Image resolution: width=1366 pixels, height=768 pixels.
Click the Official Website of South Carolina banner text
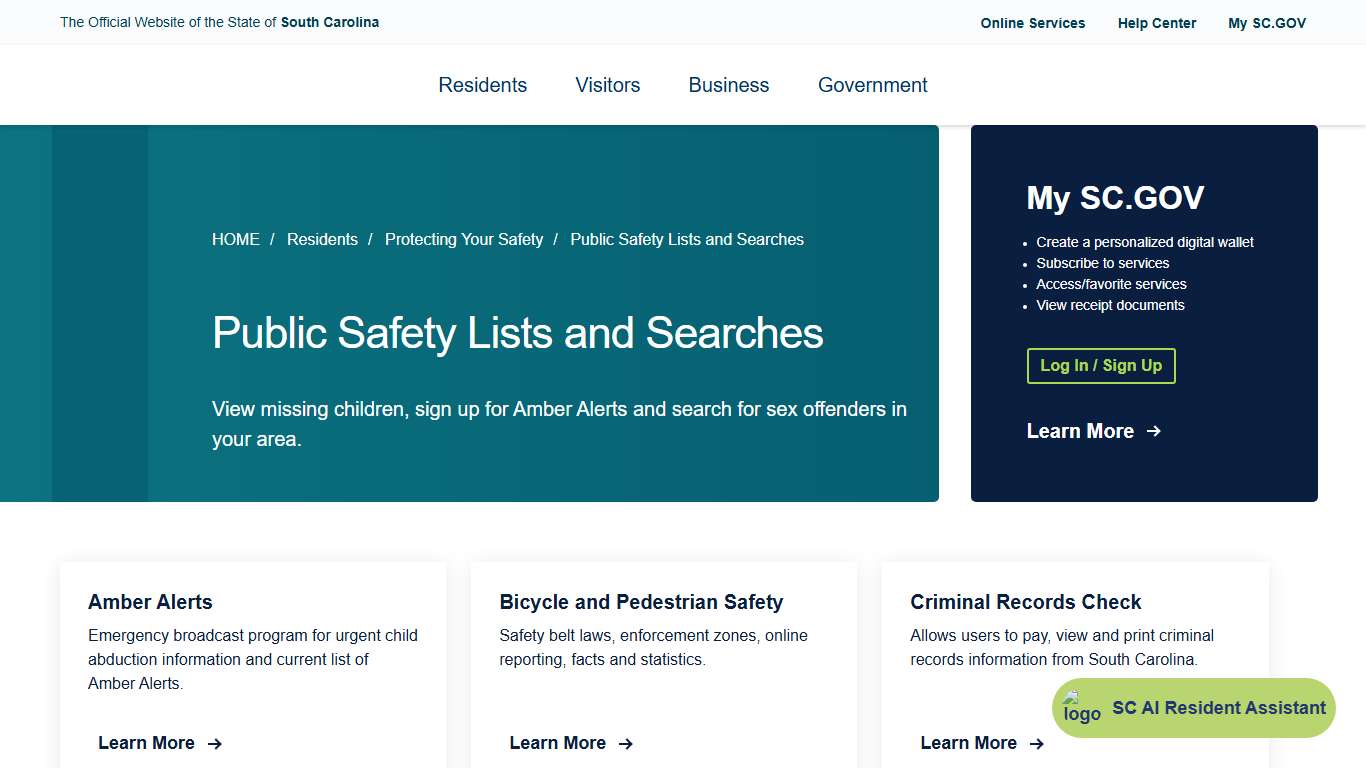[219, 22]
